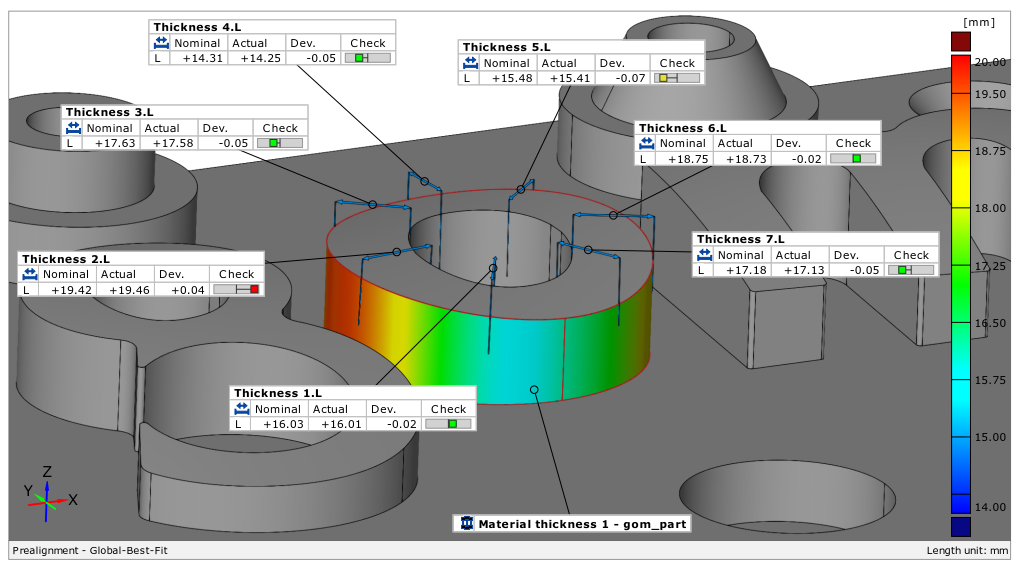Click the green check indicator of Thickness 6.L
The image size is (1018, 563).
click(856, 158)
